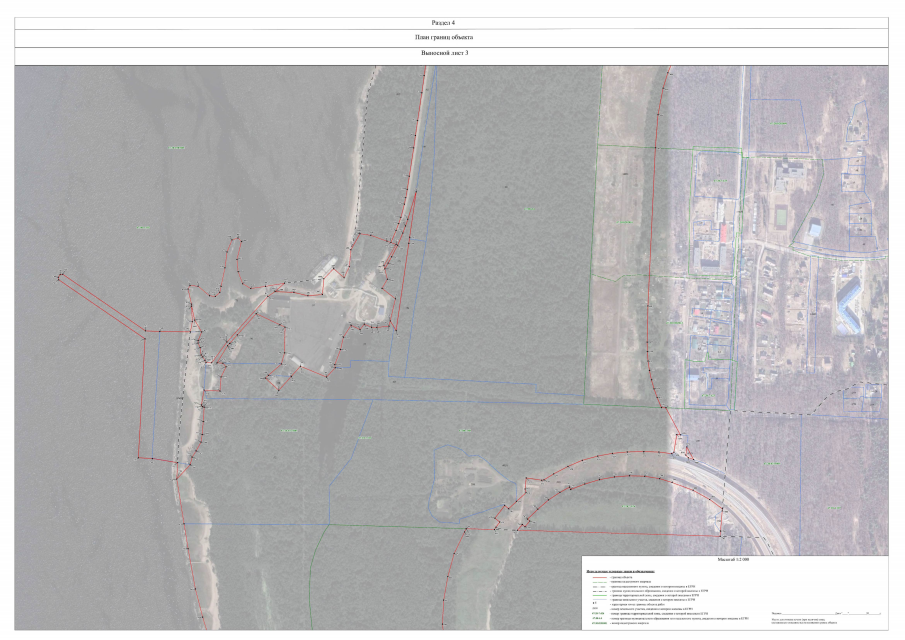Screen dimensions: 905x640
Task: Click the topmost green label in the water
Action: (177, 148)
